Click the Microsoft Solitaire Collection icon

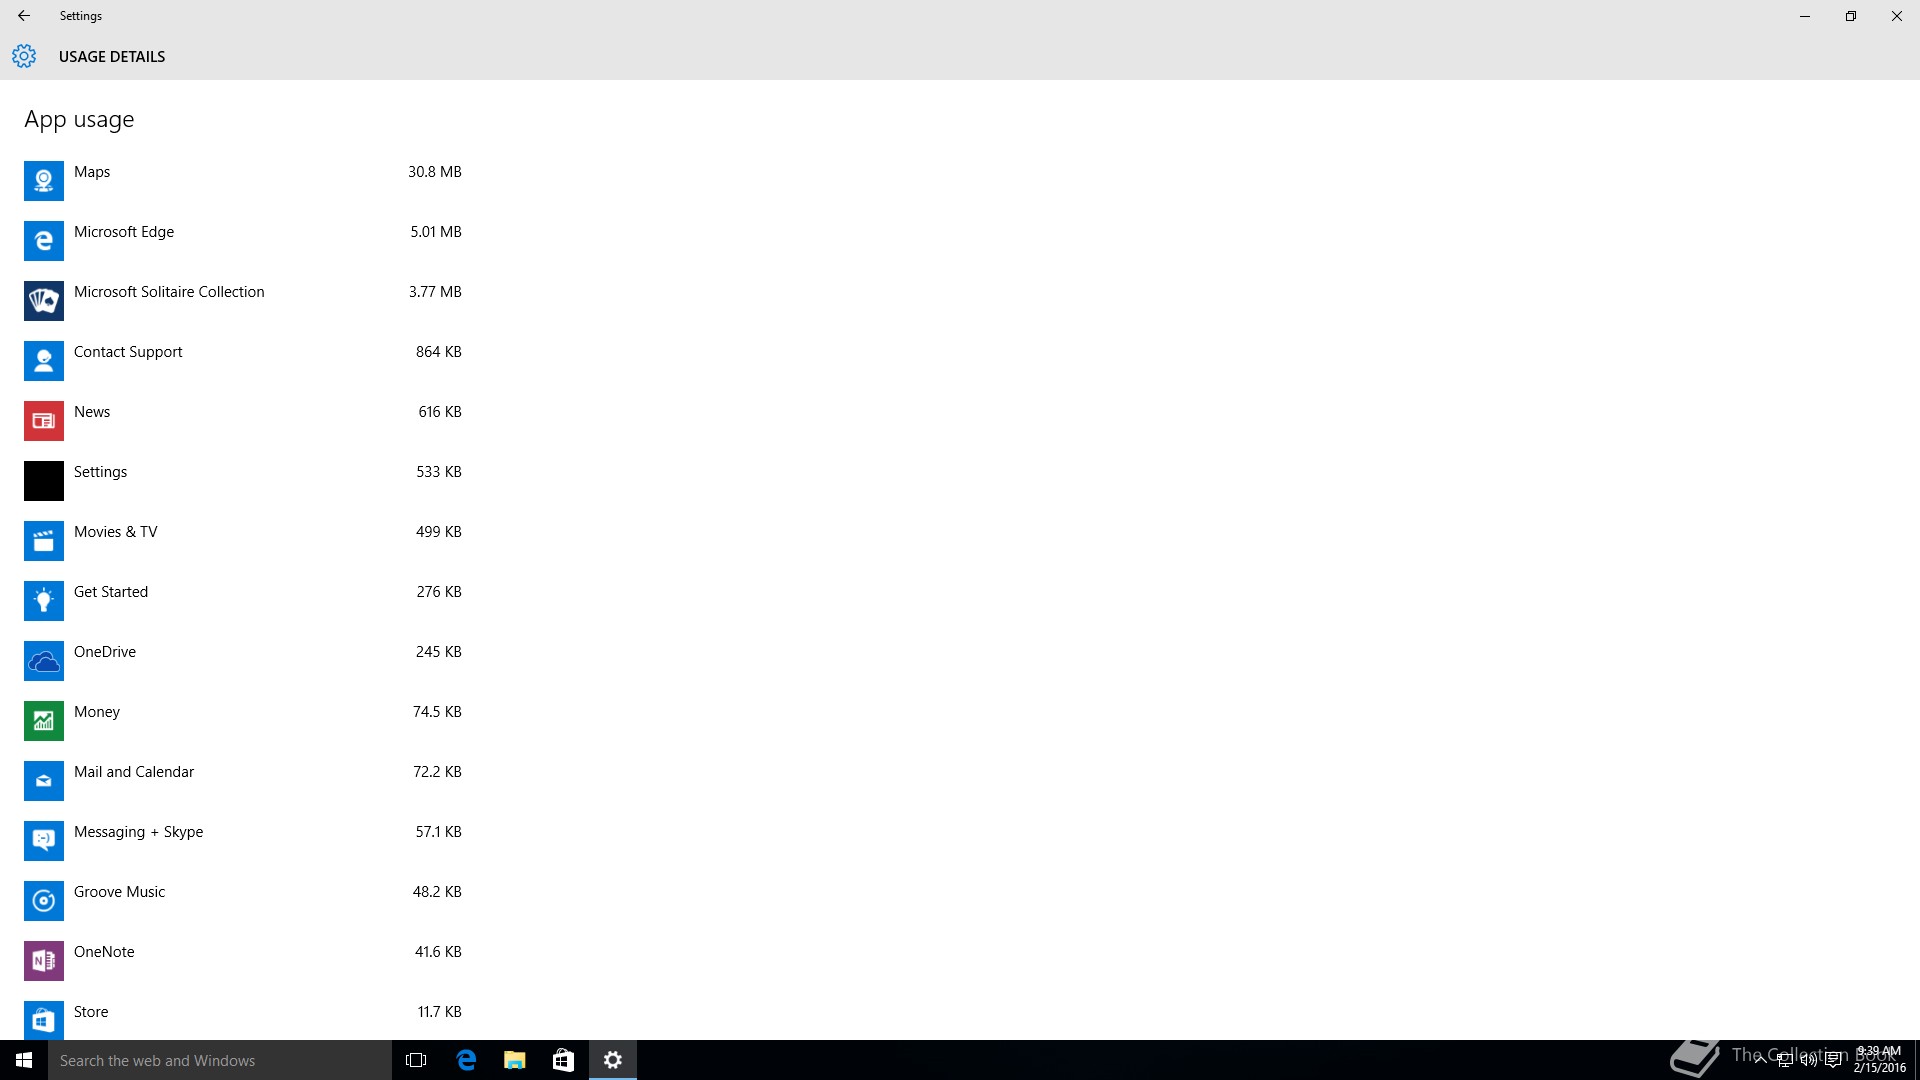point(44,301)
